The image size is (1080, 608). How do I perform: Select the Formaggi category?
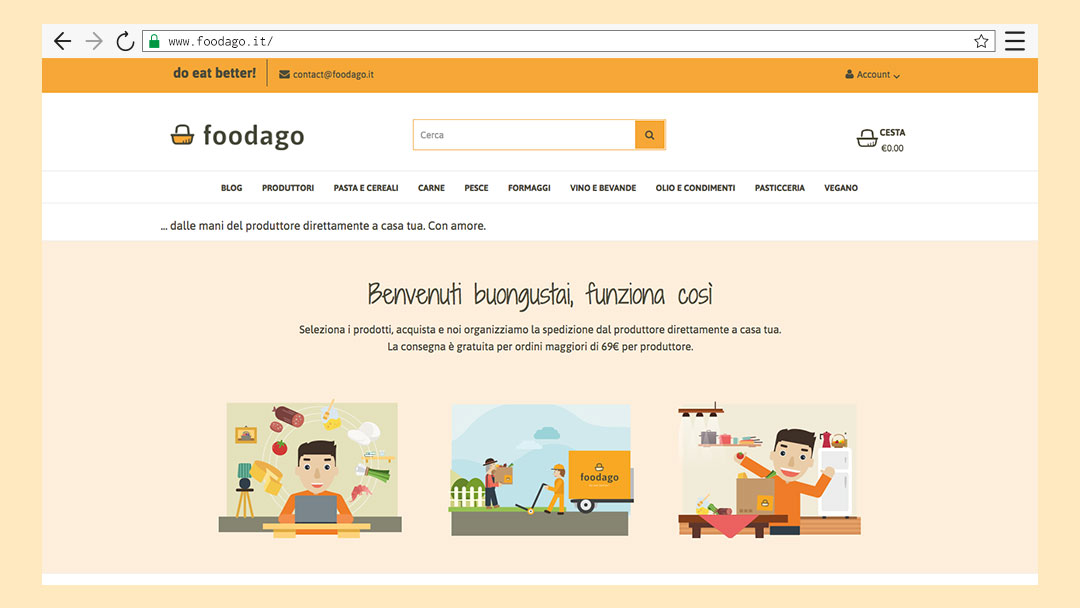[529, 188]
